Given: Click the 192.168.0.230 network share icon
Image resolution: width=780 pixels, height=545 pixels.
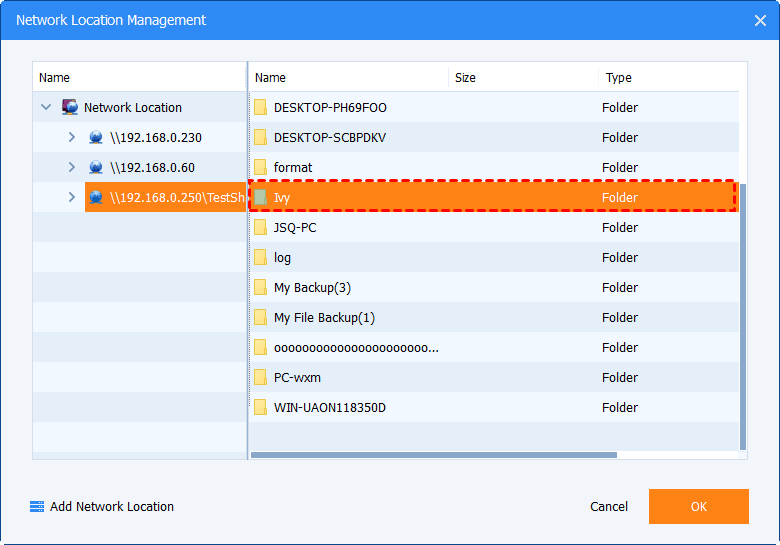Looking at the screenshot, I should coord(96,137).
